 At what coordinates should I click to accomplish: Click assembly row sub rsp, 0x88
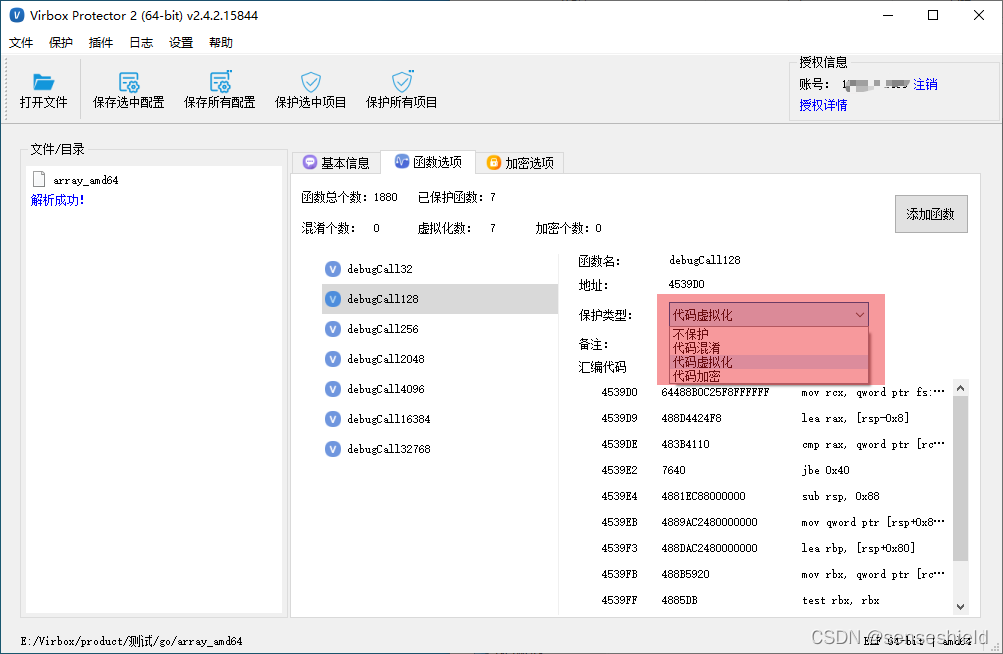click(773, 496)
